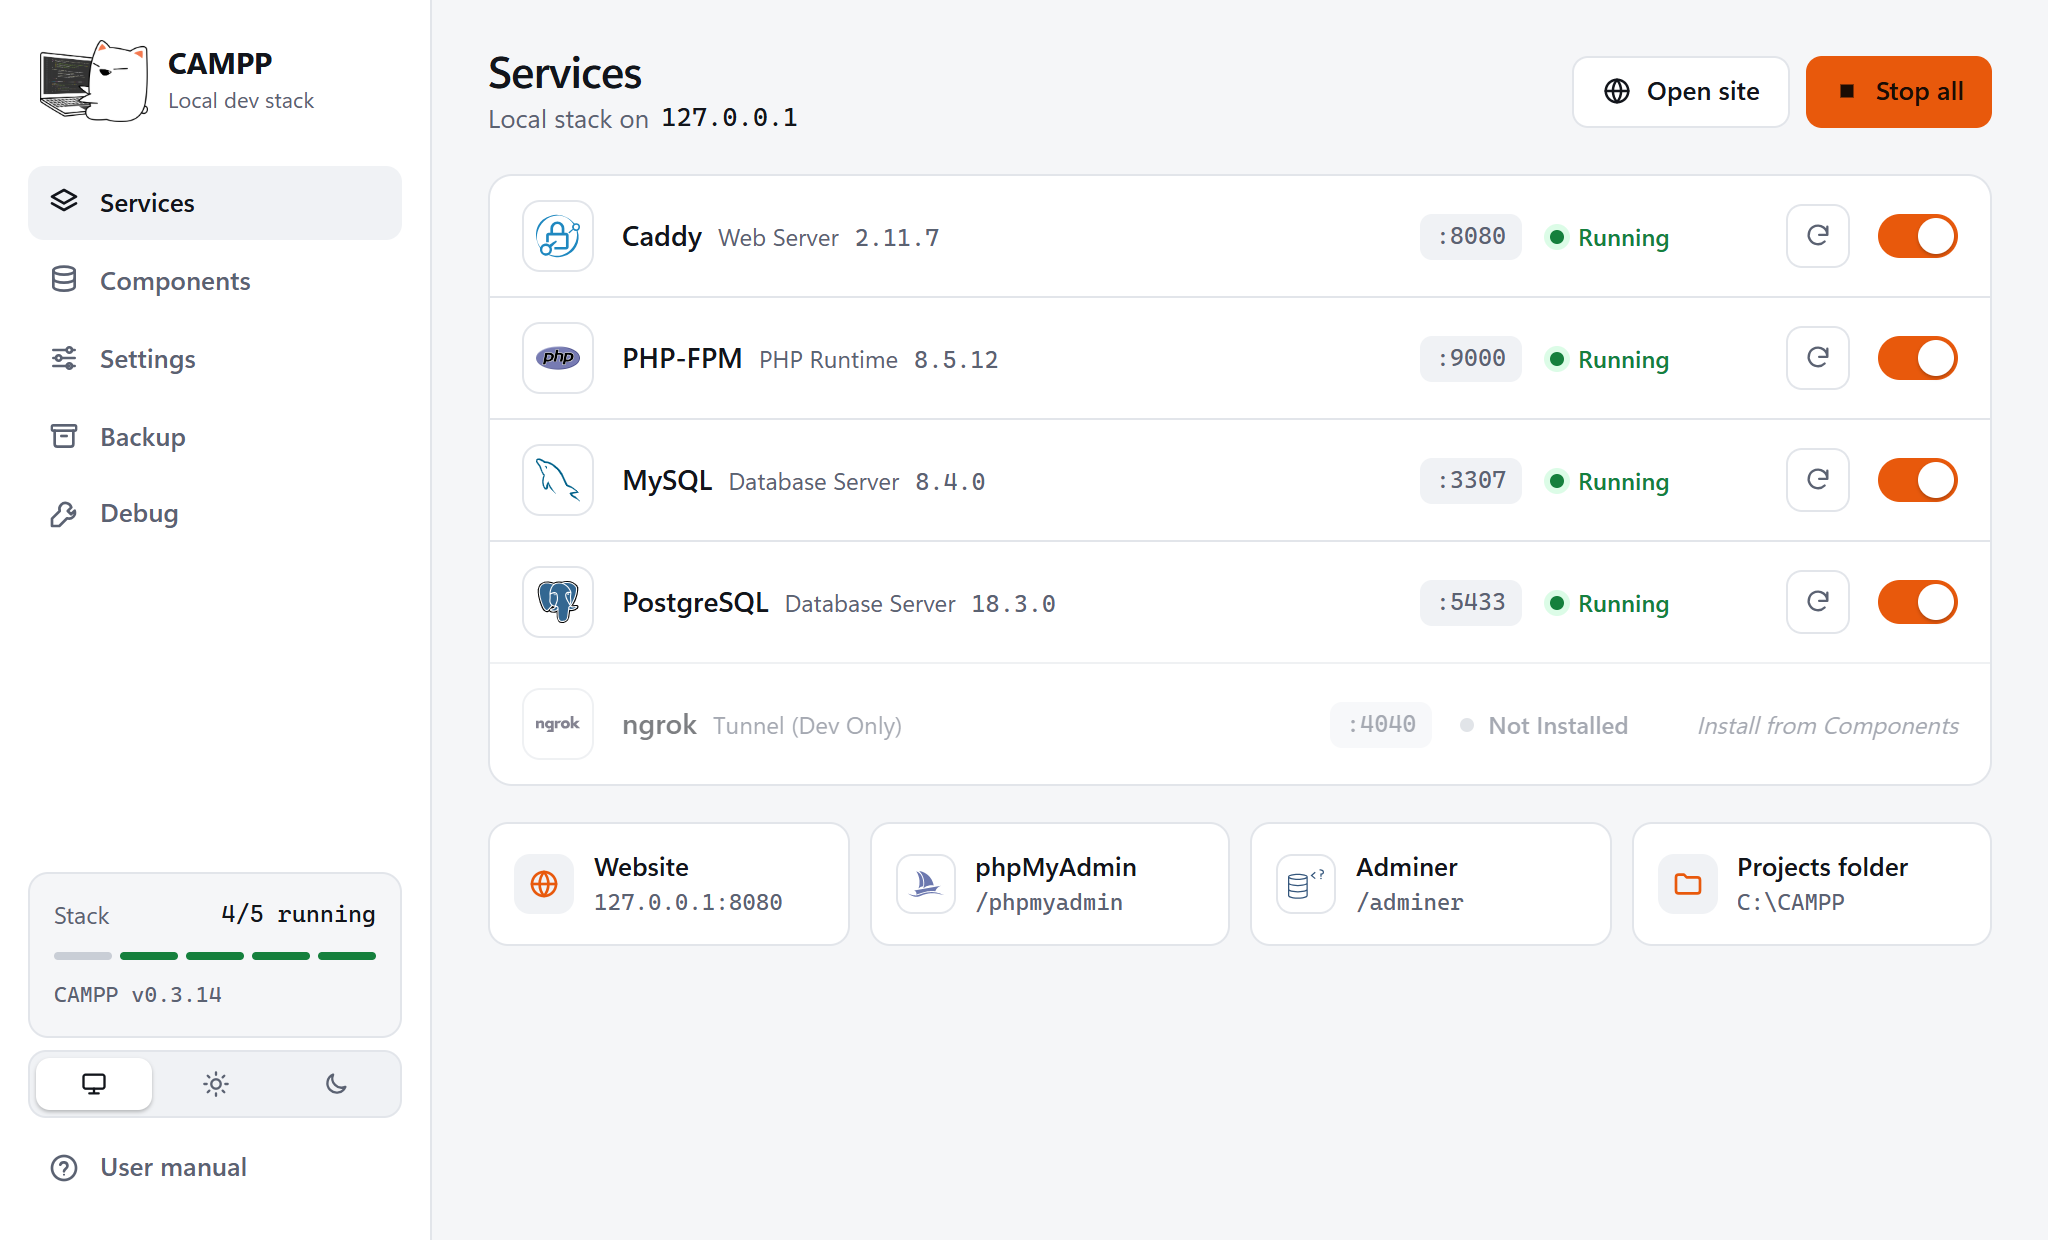Restart the Caddy service

pos(1818,236)
